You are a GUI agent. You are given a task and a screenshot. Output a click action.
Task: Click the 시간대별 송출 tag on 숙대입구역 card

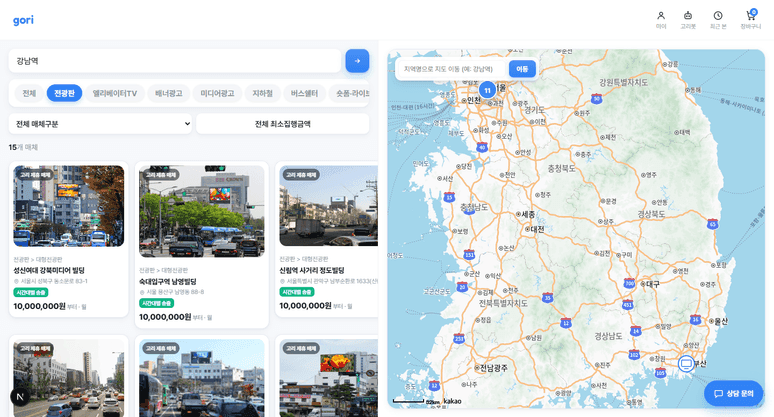click(x=156, y=303)
